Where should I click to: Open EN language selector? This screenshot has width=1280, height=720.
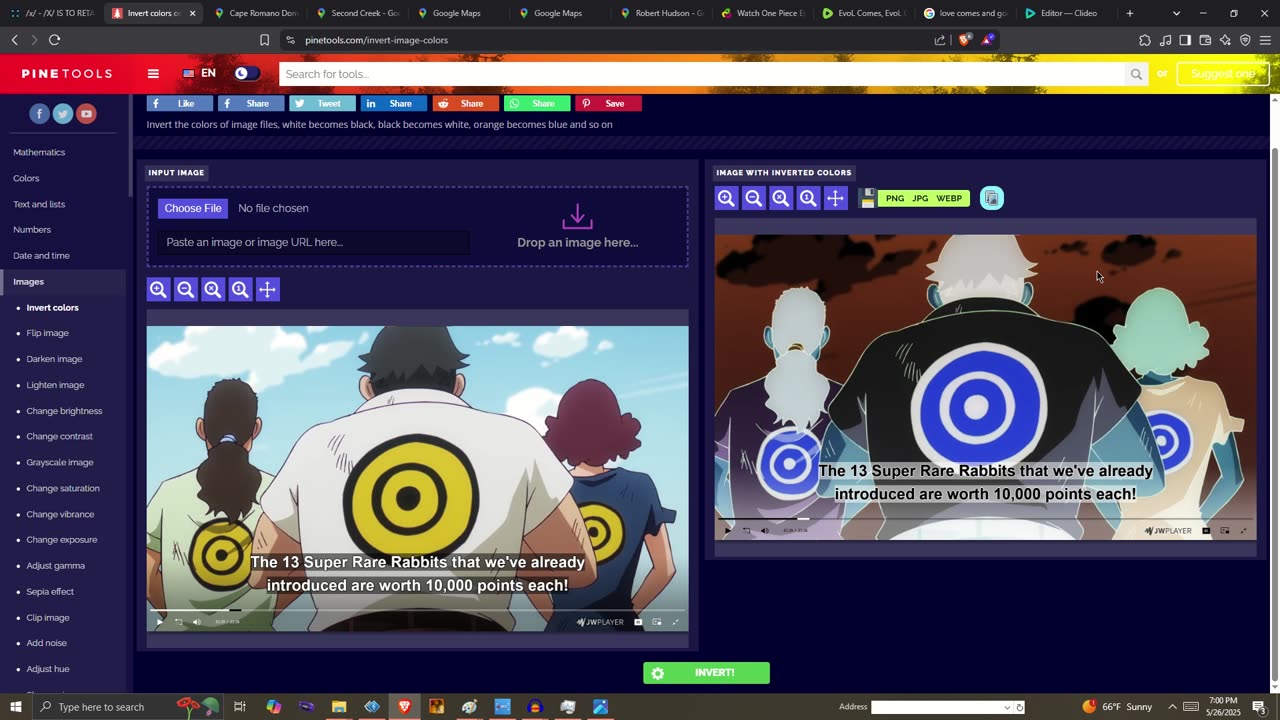(x=199, y=73)
